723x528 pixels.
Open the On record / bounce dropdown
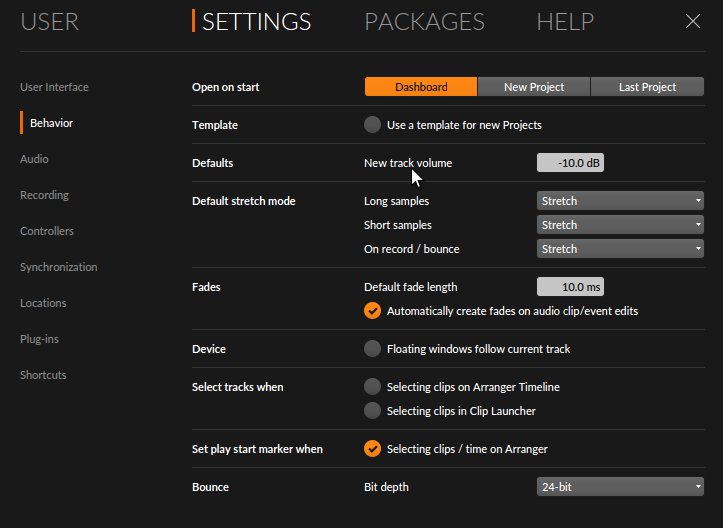(x=620, y=249)
